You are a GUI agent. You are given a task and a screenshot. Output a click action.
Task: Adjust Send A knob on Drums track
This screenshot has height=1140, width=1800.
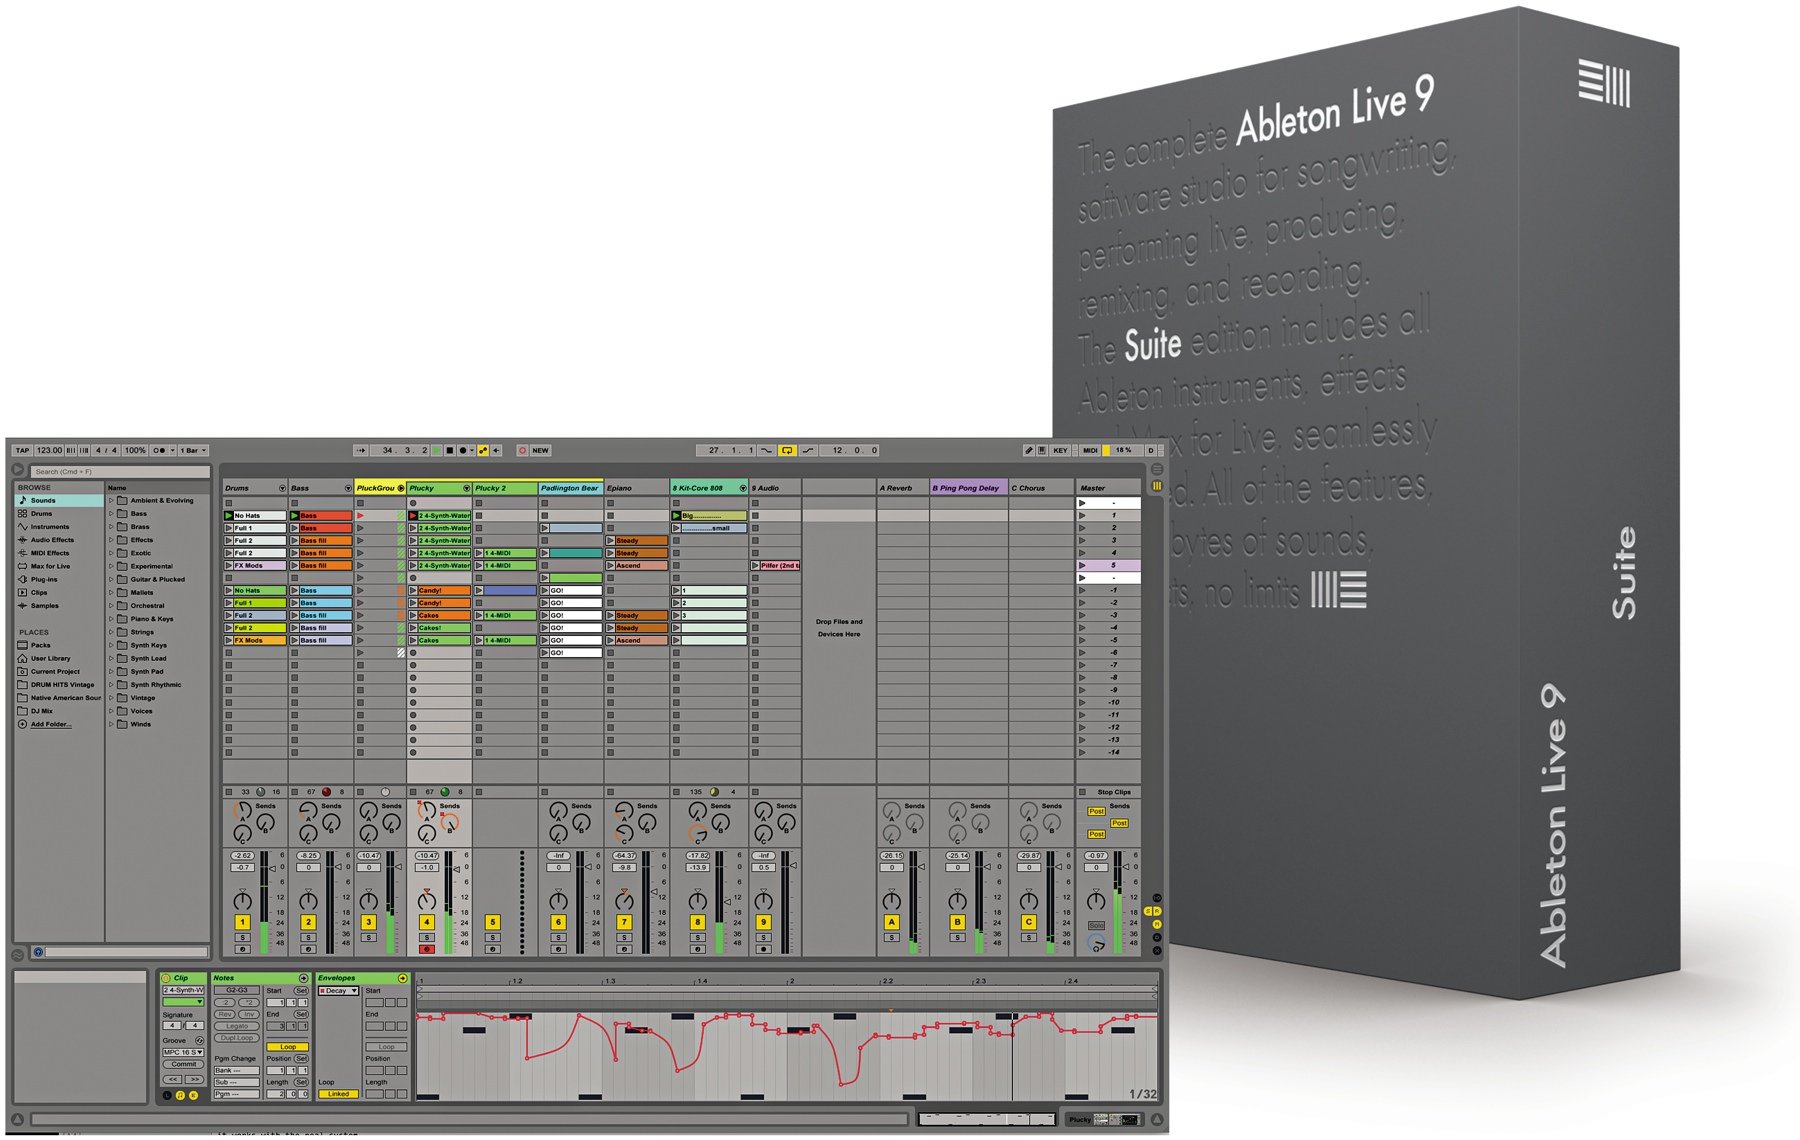pyautogui.click(x=241, y=811)
